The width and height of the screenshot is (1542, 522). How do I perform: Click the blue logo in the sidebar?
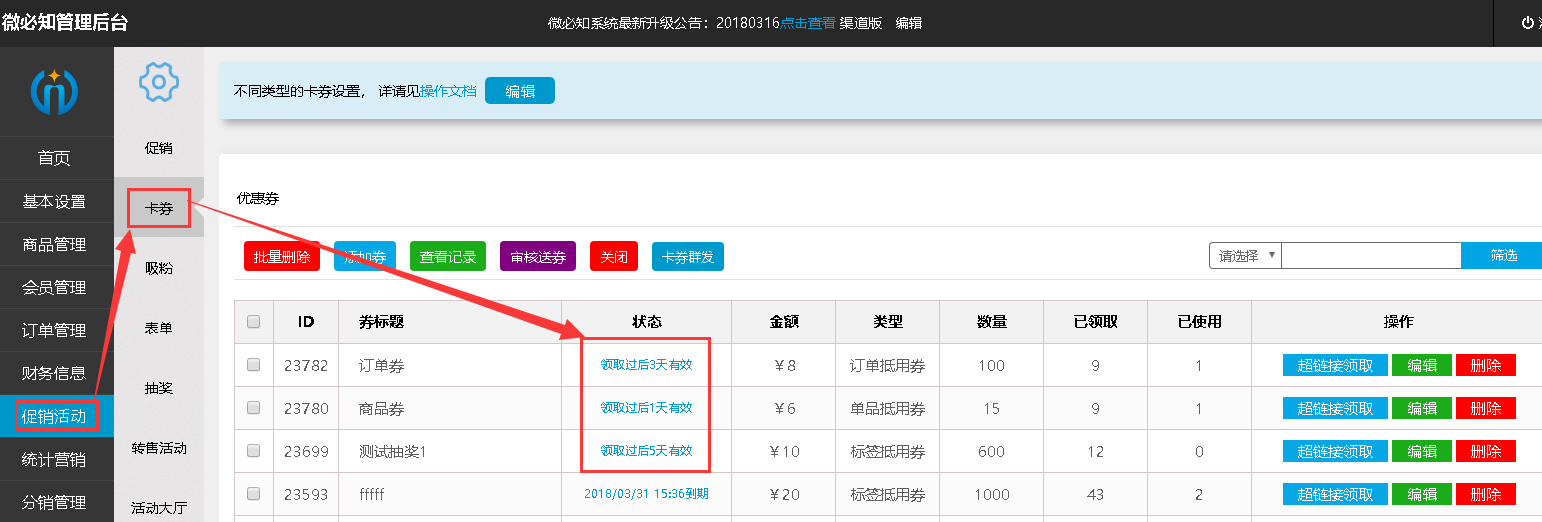[55, 91]
